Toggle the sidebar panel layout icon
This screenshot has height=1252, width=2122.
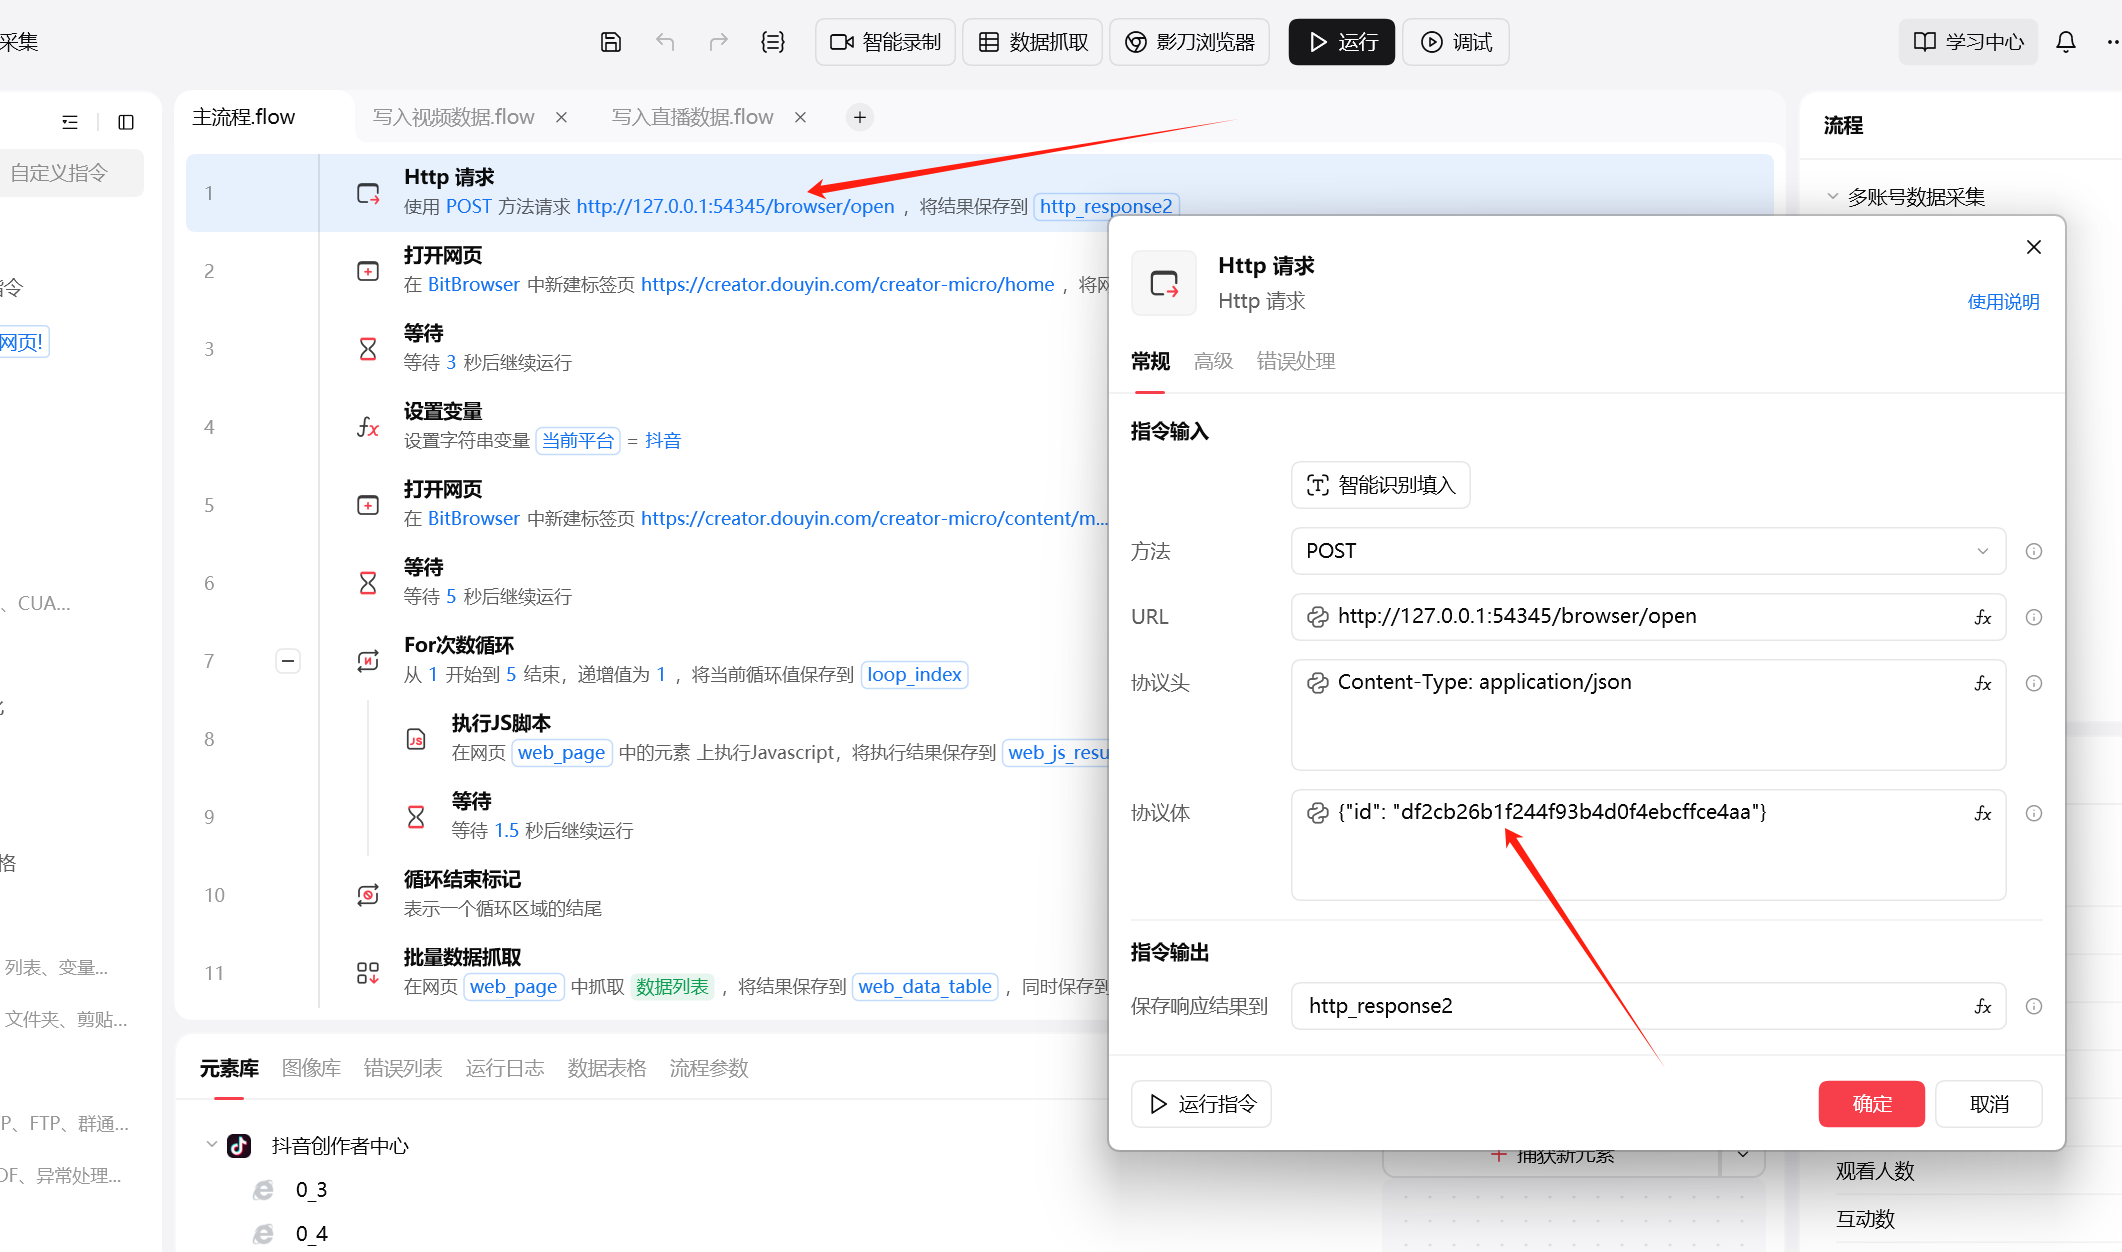point(126,122)
